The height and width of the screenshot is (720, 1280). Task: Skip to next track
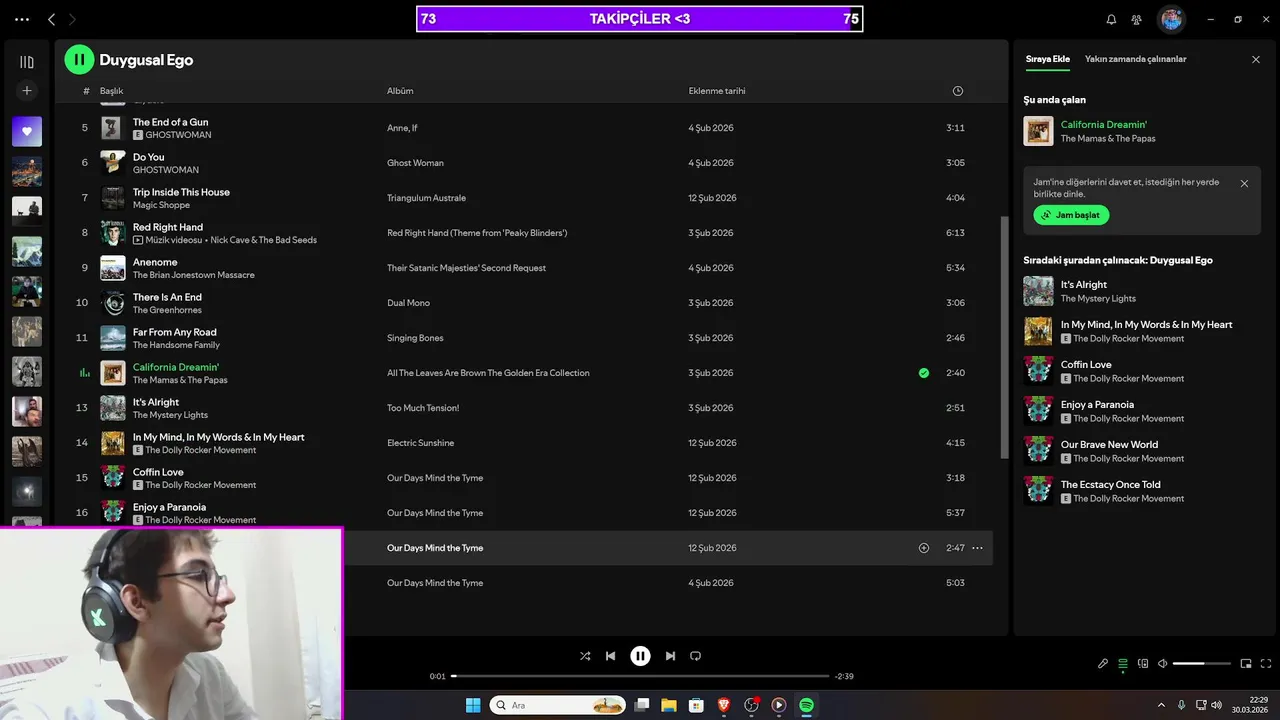point(670,656)
